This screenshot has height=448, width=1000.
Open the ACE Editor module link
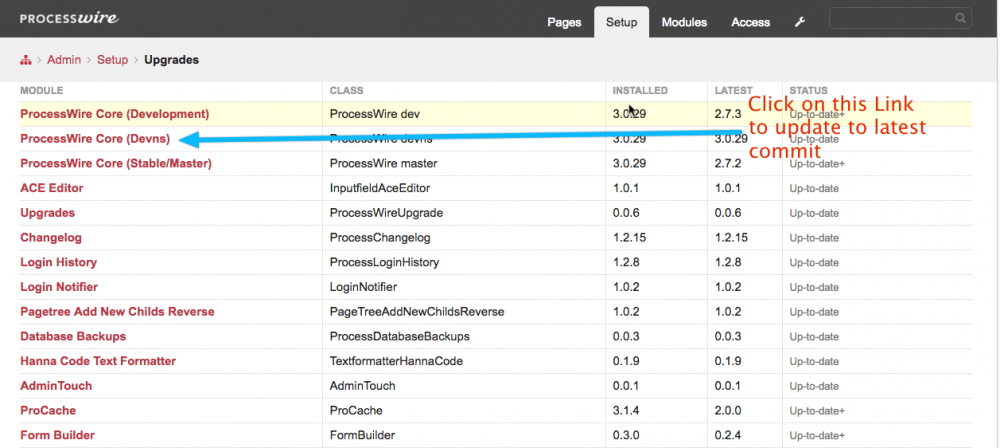coord(52,188)
